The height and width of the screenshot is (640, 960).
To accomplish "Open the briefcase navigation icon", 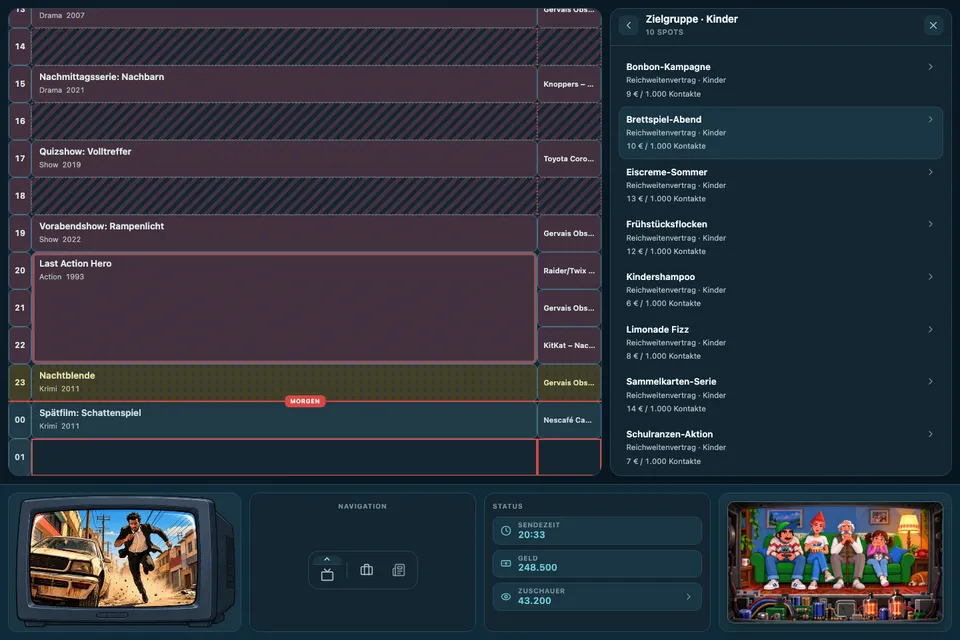I will (367, 570).
